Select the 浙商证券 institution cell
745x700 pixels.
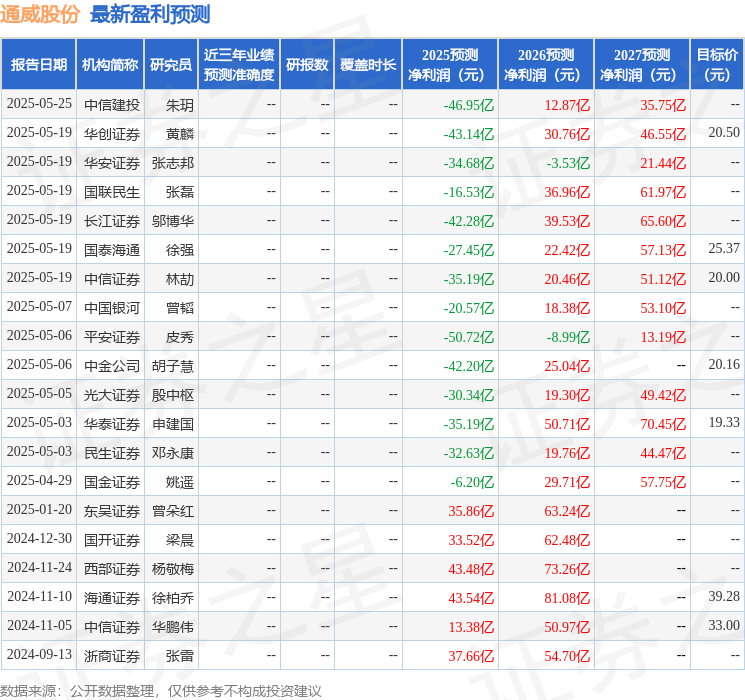click(x=111, y=655)
